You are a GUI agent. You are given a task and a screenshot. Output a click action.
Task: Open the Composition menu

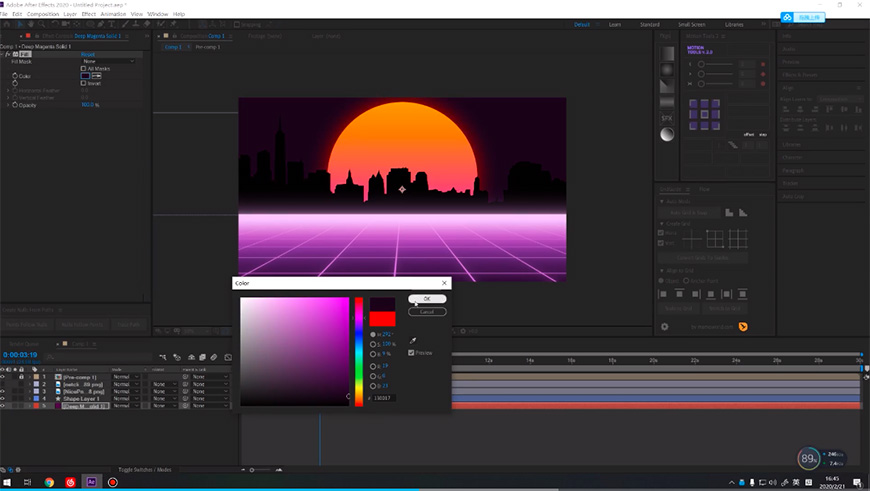click(x=43, y=14)
